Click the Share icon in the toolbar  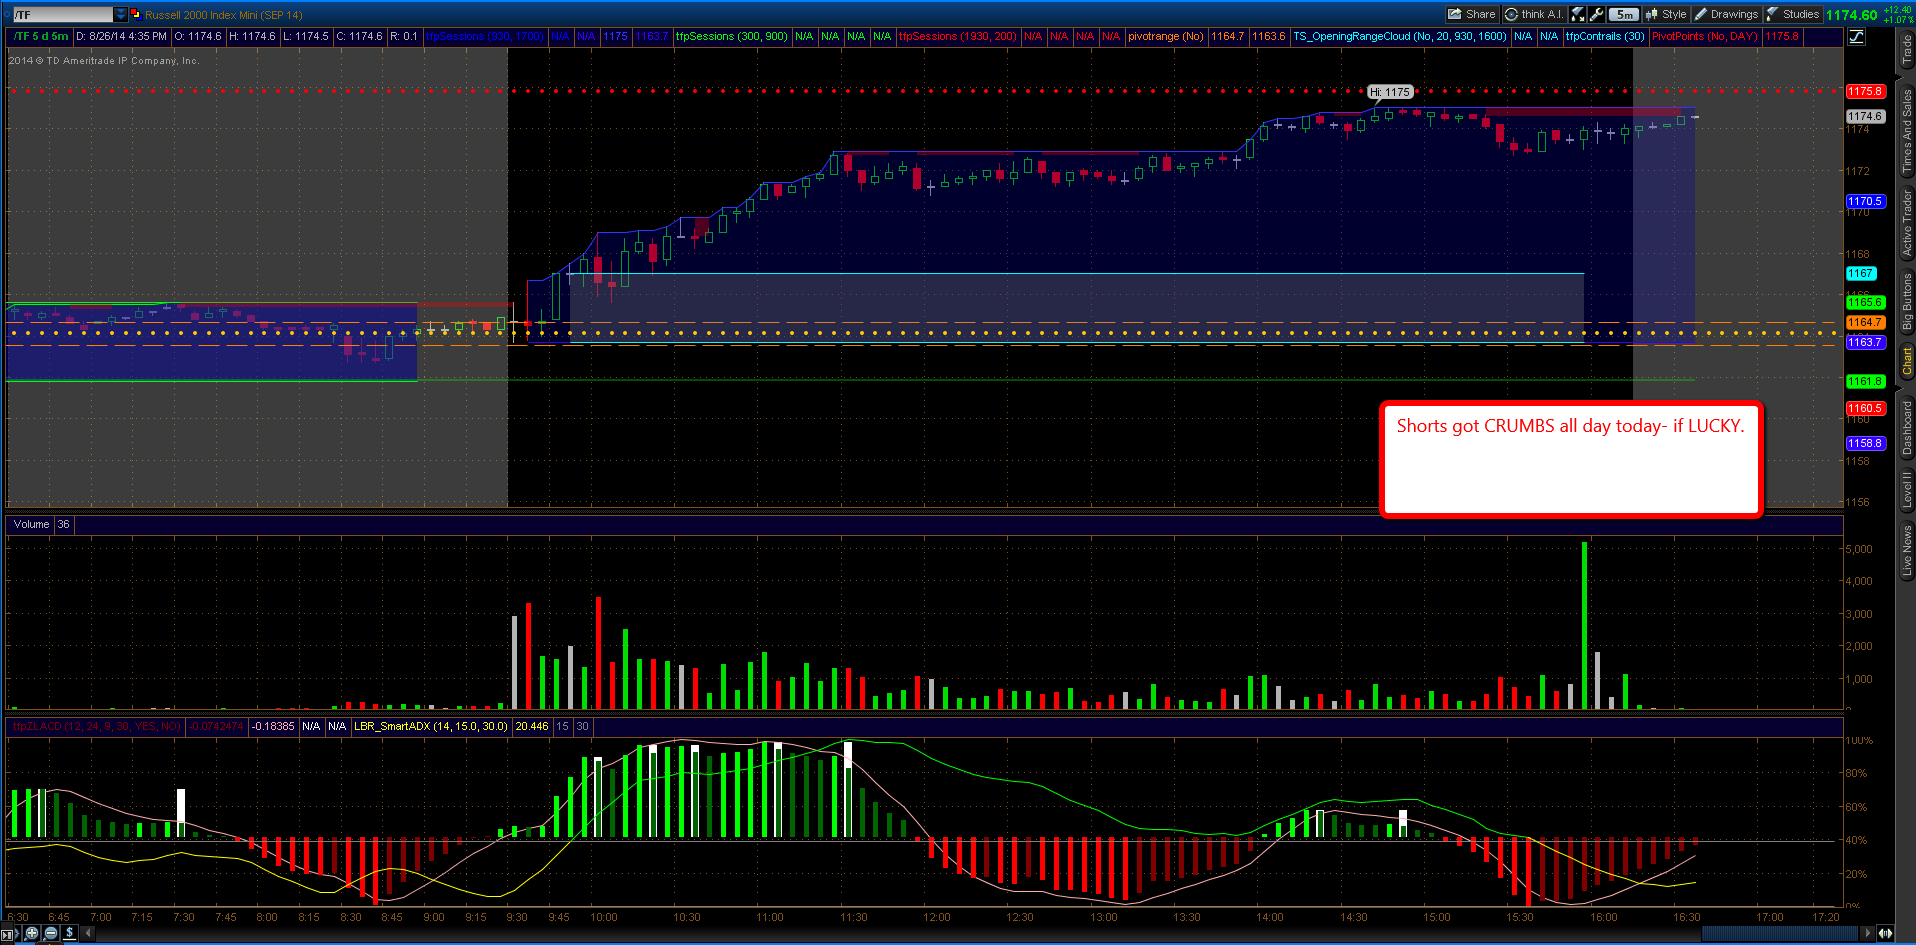[1471, 14]
